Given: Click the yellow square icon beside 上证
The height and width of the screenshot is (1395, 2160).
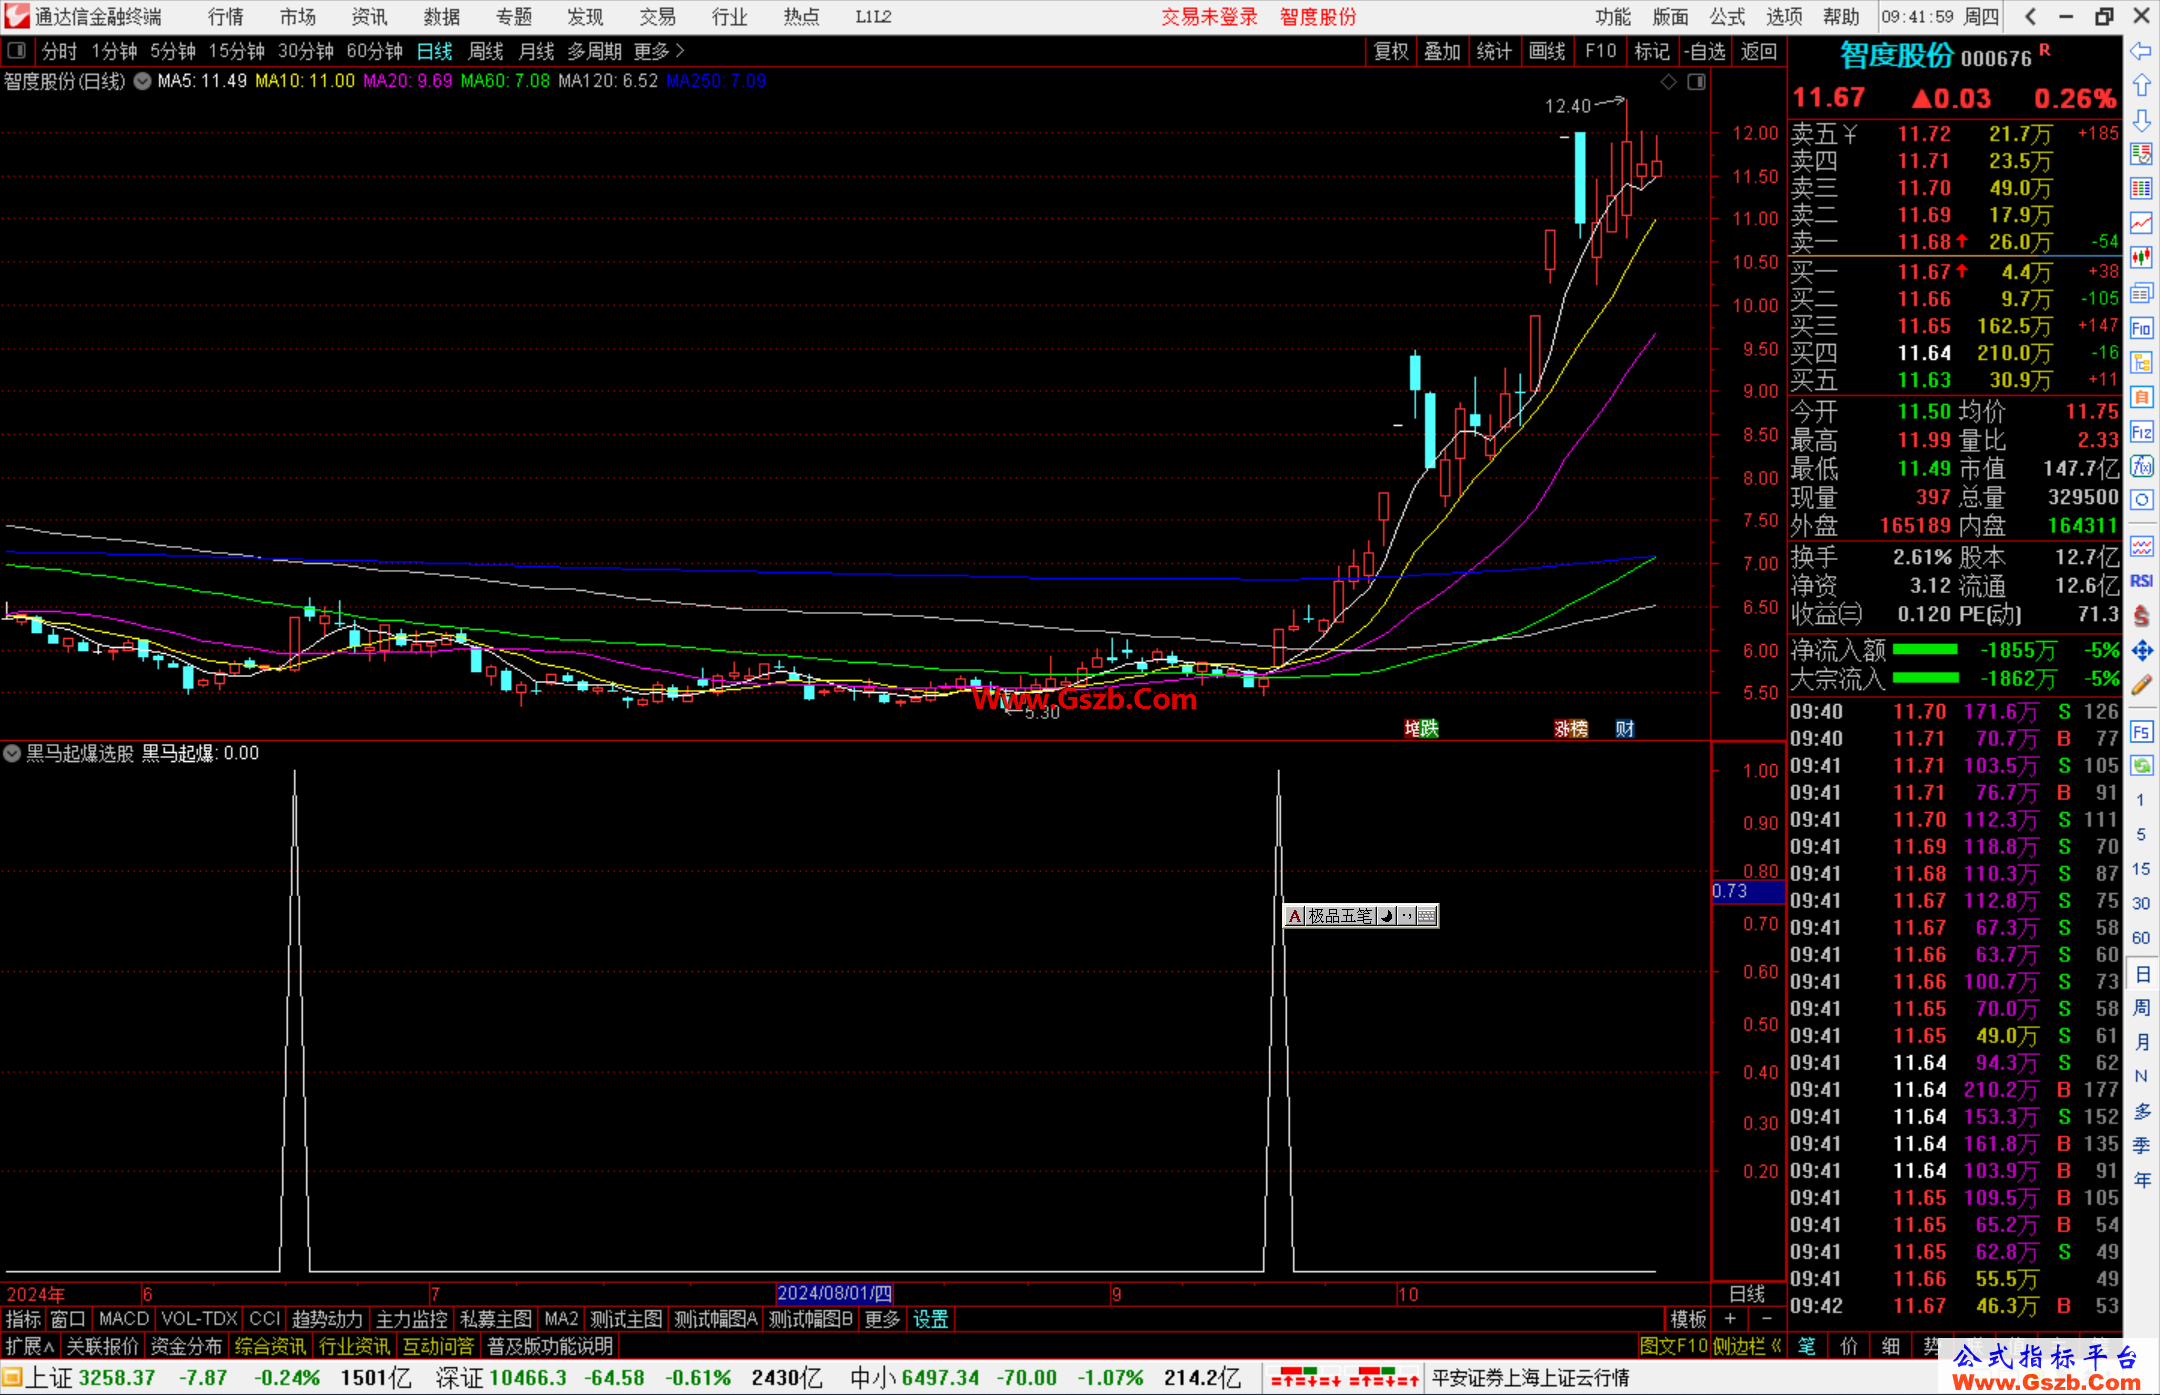Looking at the screenshot, I should pos(12,1378).
